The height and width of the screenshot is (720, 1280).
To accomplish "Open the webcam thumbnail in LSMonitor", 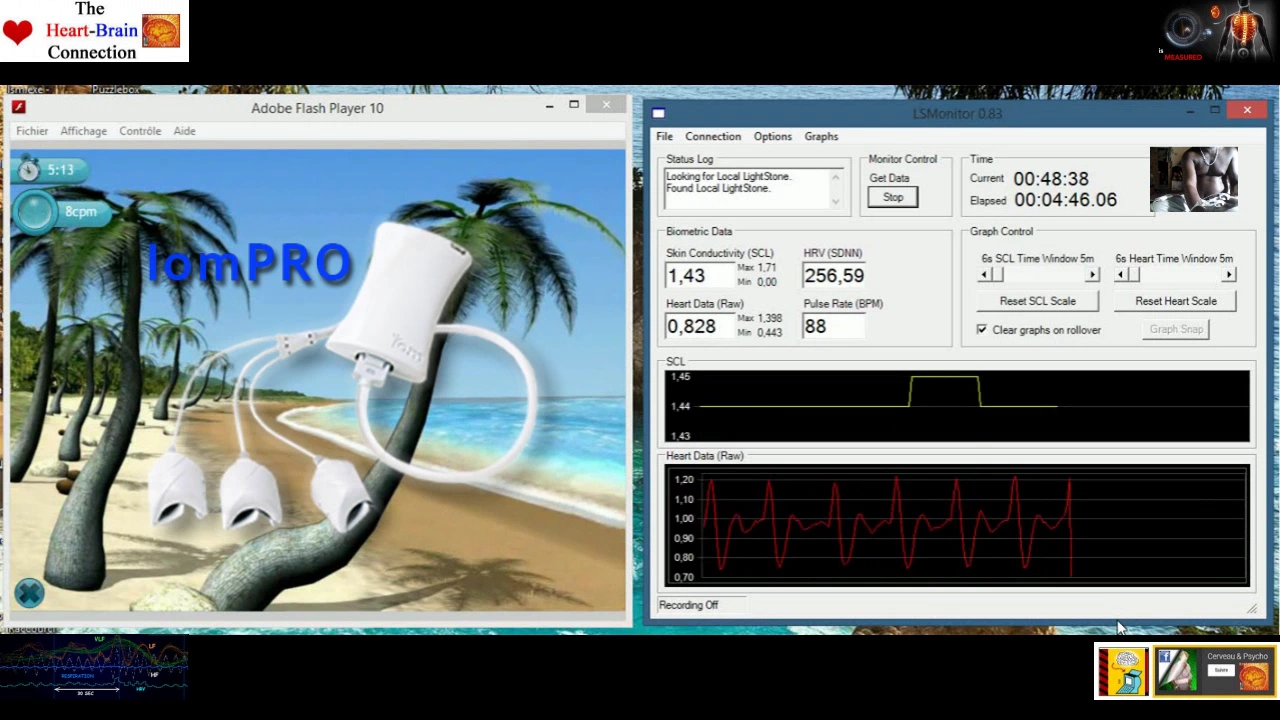I will [1193, 179].
